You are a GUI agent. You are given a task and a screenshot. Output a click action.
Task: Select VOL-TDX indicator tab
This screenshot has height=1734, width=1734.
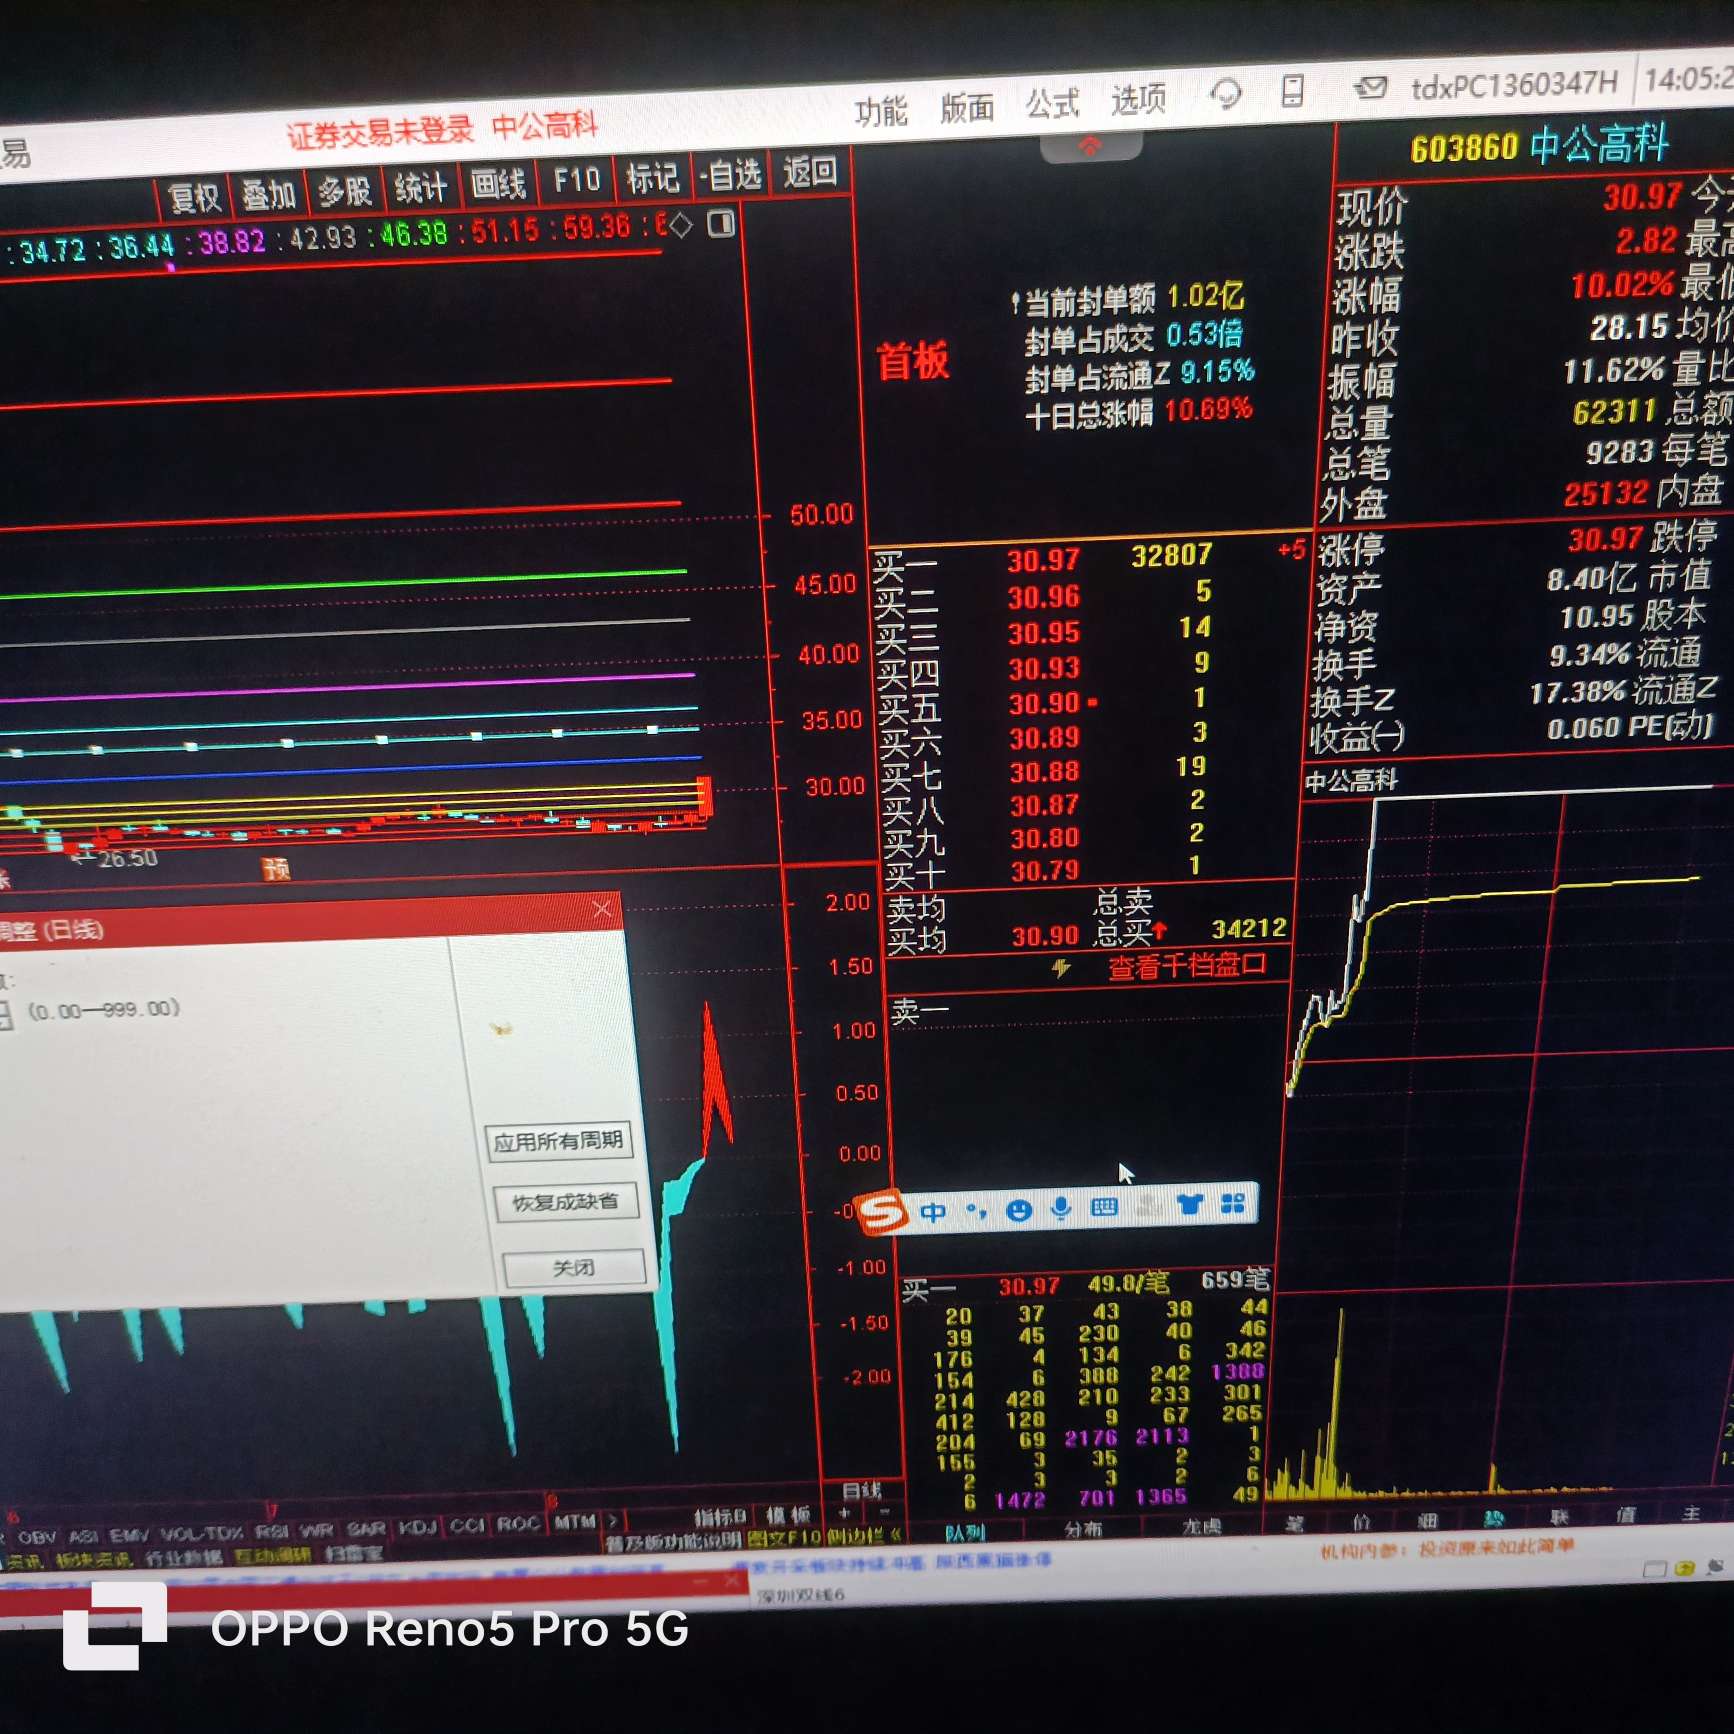click(202, 1533)
